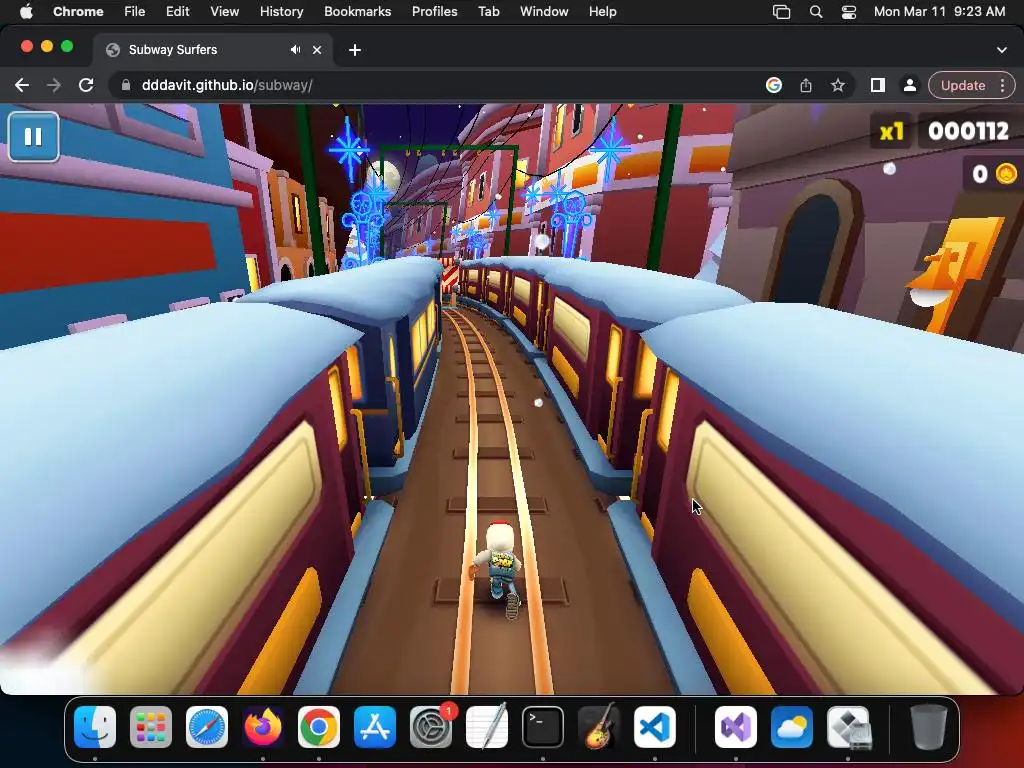Open the Chrome profile avatar
The image size is (1024, 768).
point(909,85)
